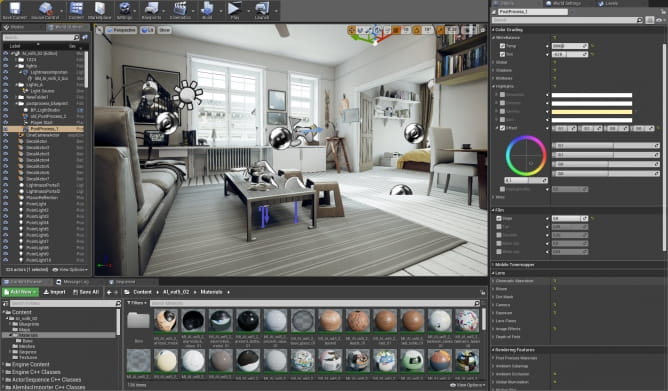Open the Lit view mode menu
This screenshot has height=391, width=668.
point(147,30)
